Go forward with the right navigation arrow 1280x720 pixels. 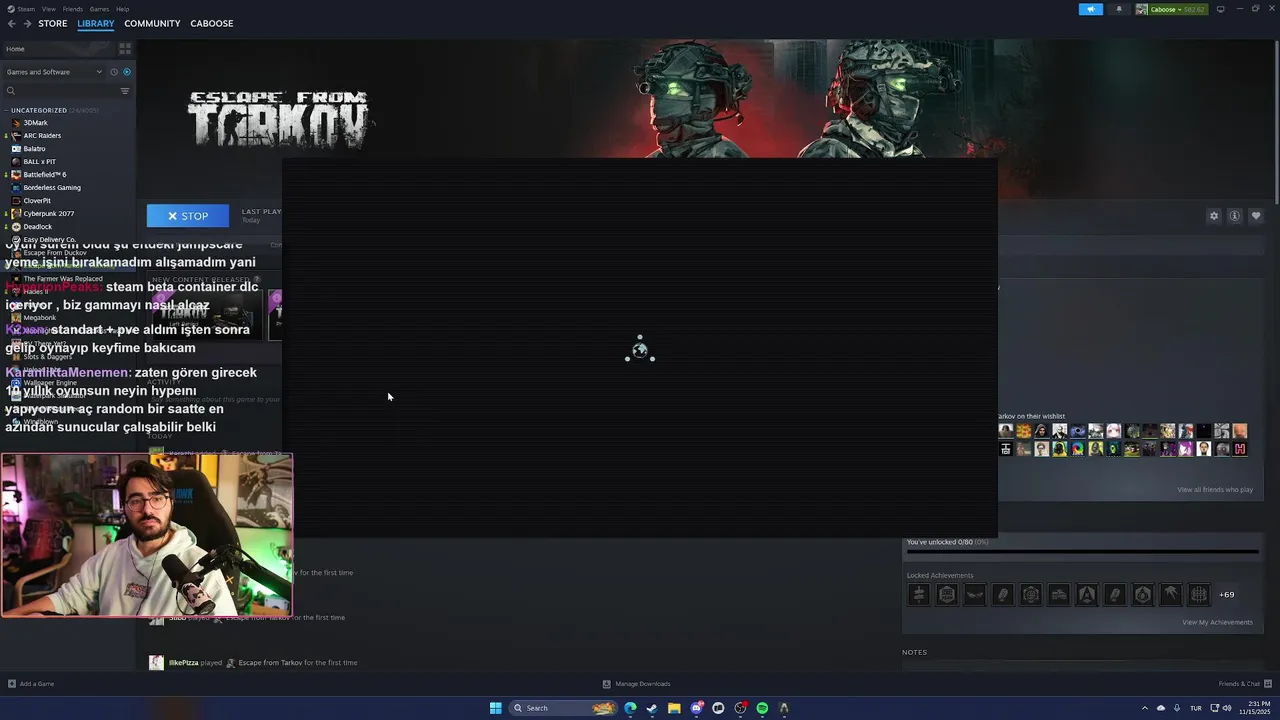coord(27,23)
